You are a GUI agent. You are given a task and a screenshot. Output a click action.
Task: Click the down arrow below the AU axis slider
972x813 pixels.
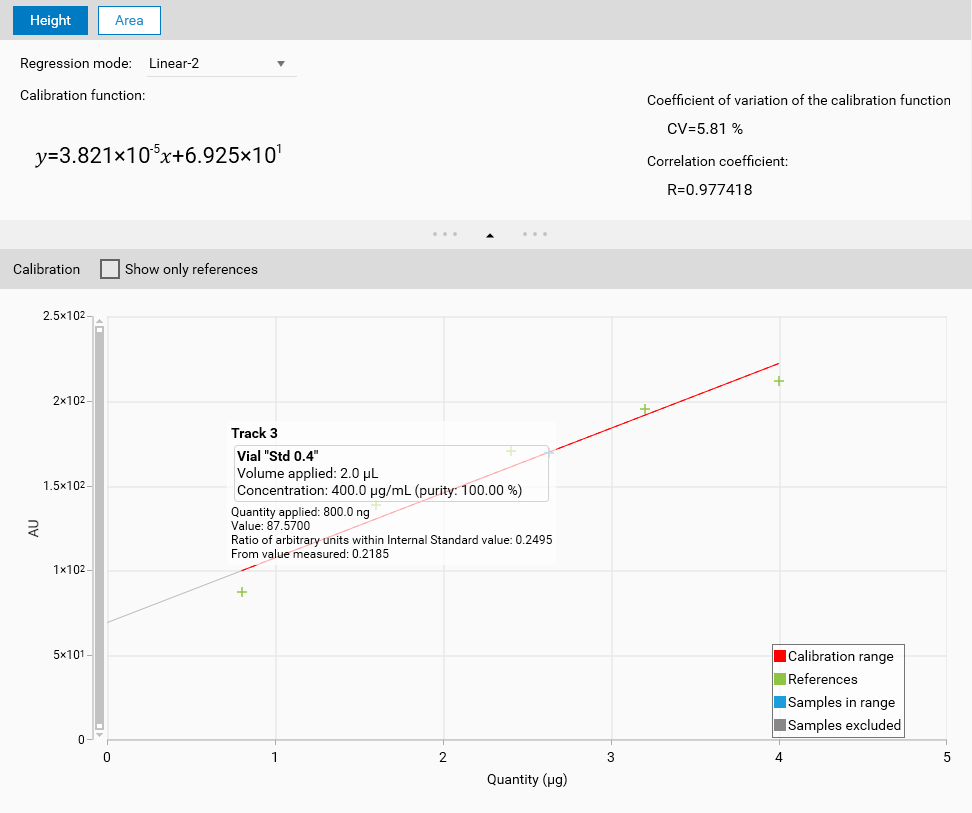(x=99, y=735)
